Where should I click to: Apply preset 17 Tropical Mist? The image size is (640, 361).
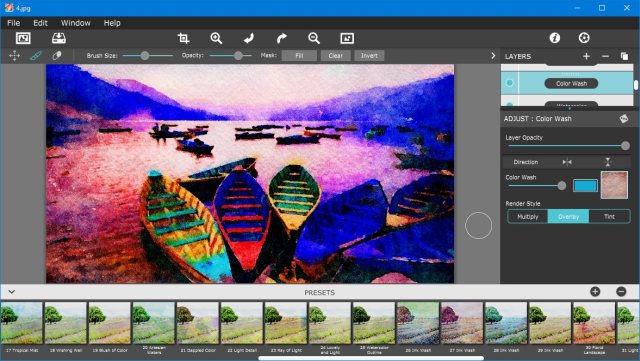point(22,323)
